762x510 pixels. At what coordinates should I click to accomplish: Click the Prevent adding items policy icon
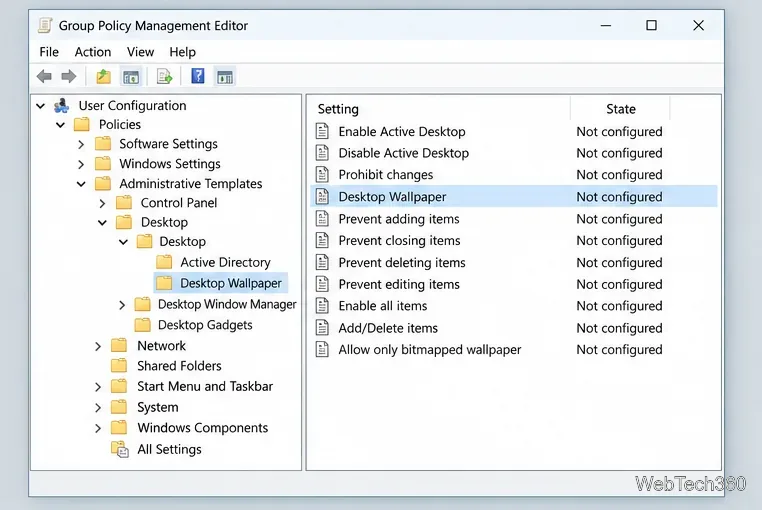322,219
